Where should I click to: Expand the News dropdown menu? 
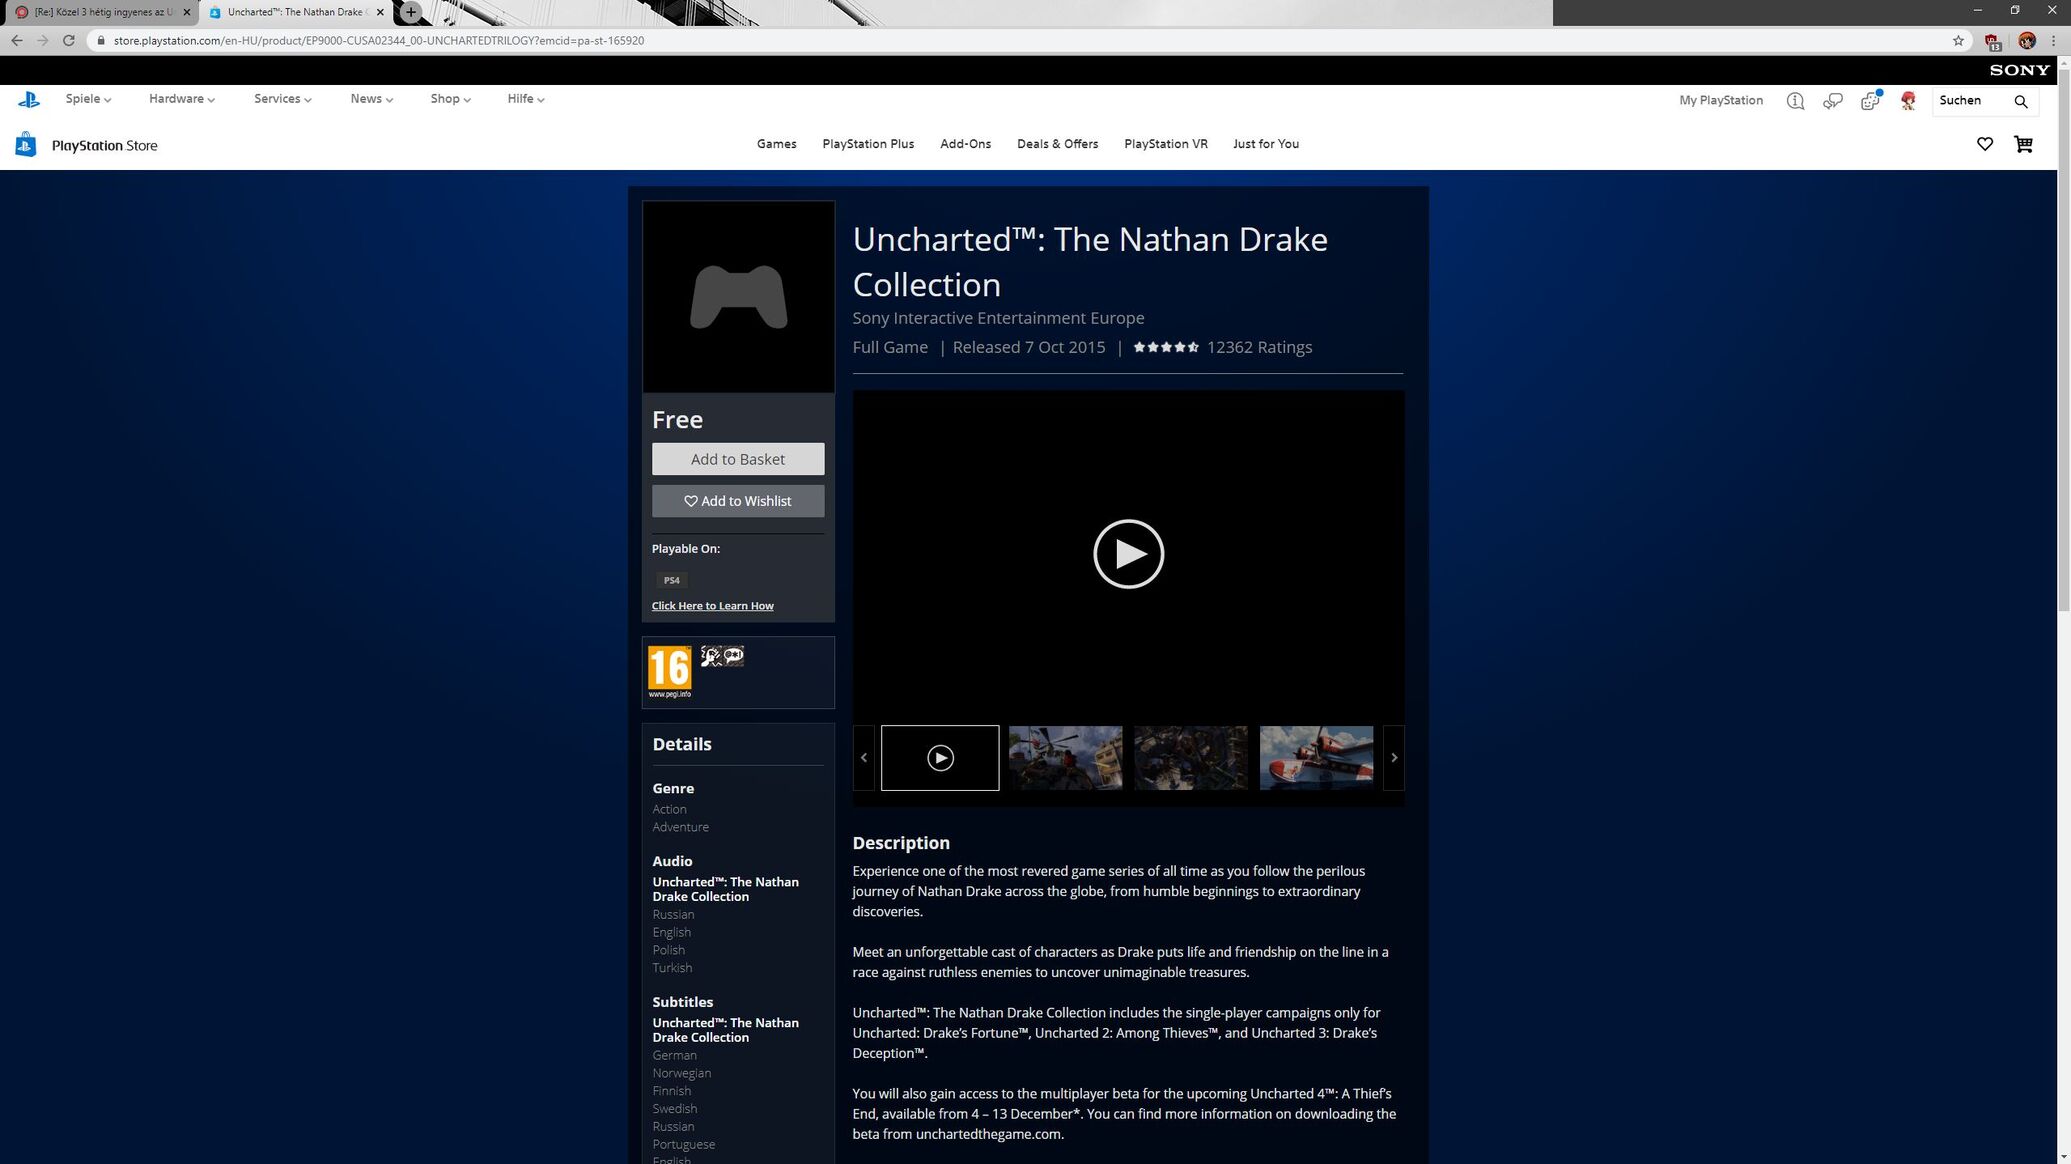tap(371, 99)
